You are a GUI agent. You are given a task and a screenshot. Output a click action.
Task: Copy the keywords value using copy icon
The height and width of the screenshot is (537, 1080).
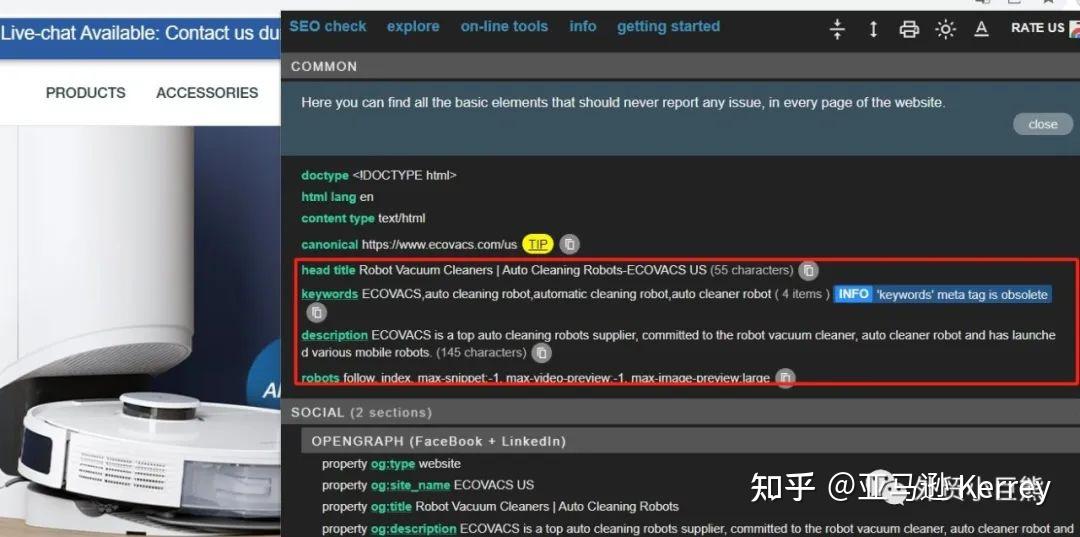(x=317, y=312)
